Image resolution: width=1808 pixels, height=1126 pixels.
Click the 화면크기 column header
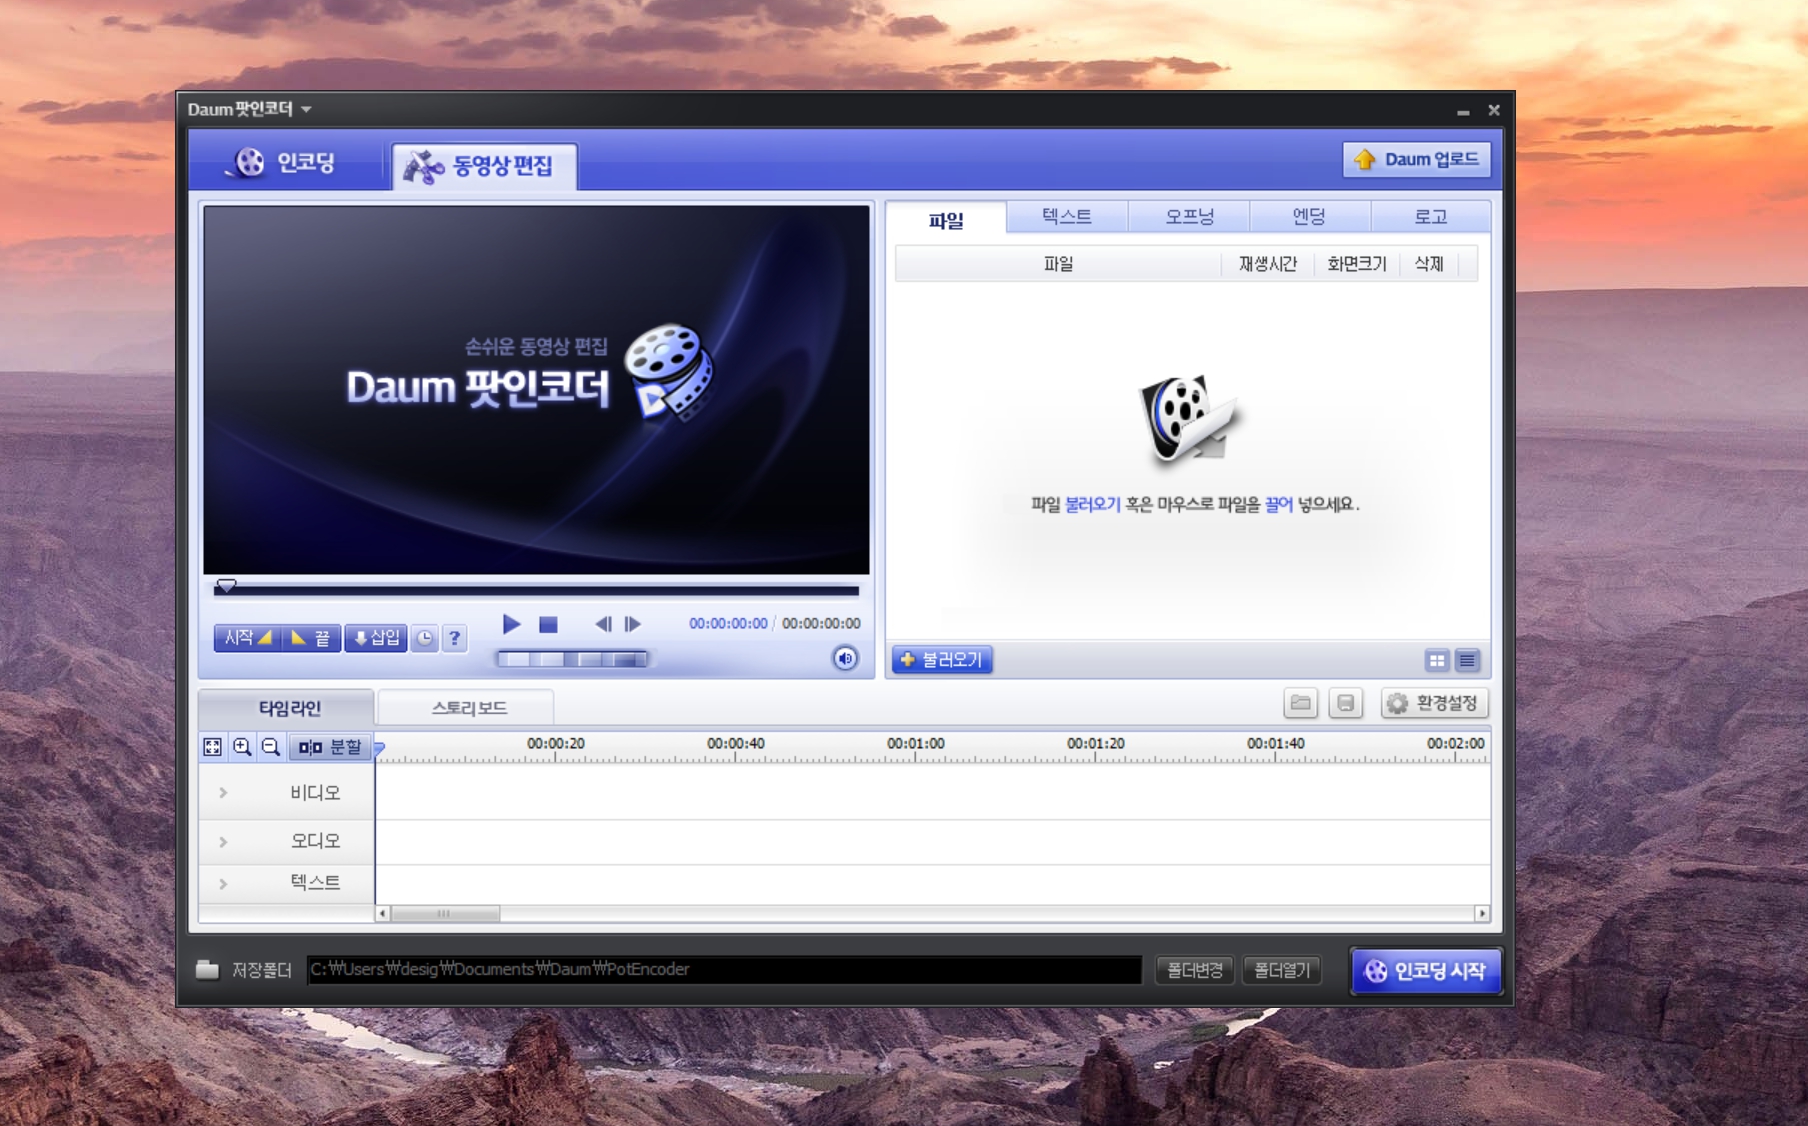point(1356,264)
